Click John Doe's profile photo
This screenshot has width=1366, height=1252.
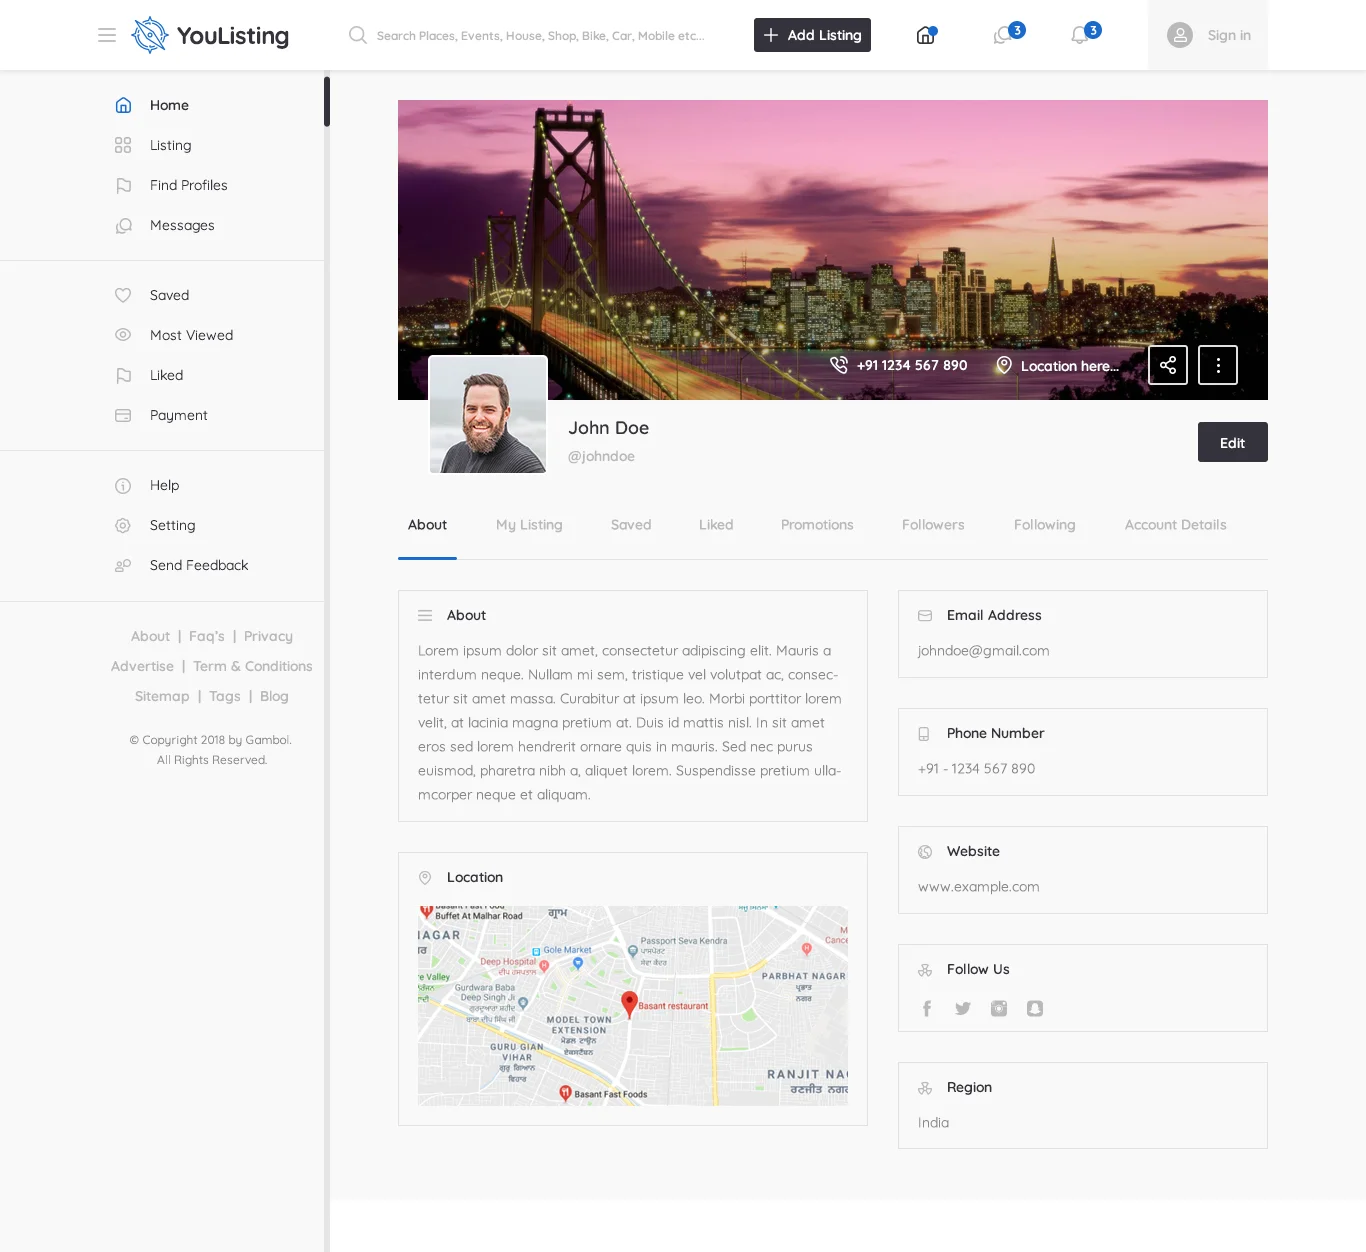488,414
